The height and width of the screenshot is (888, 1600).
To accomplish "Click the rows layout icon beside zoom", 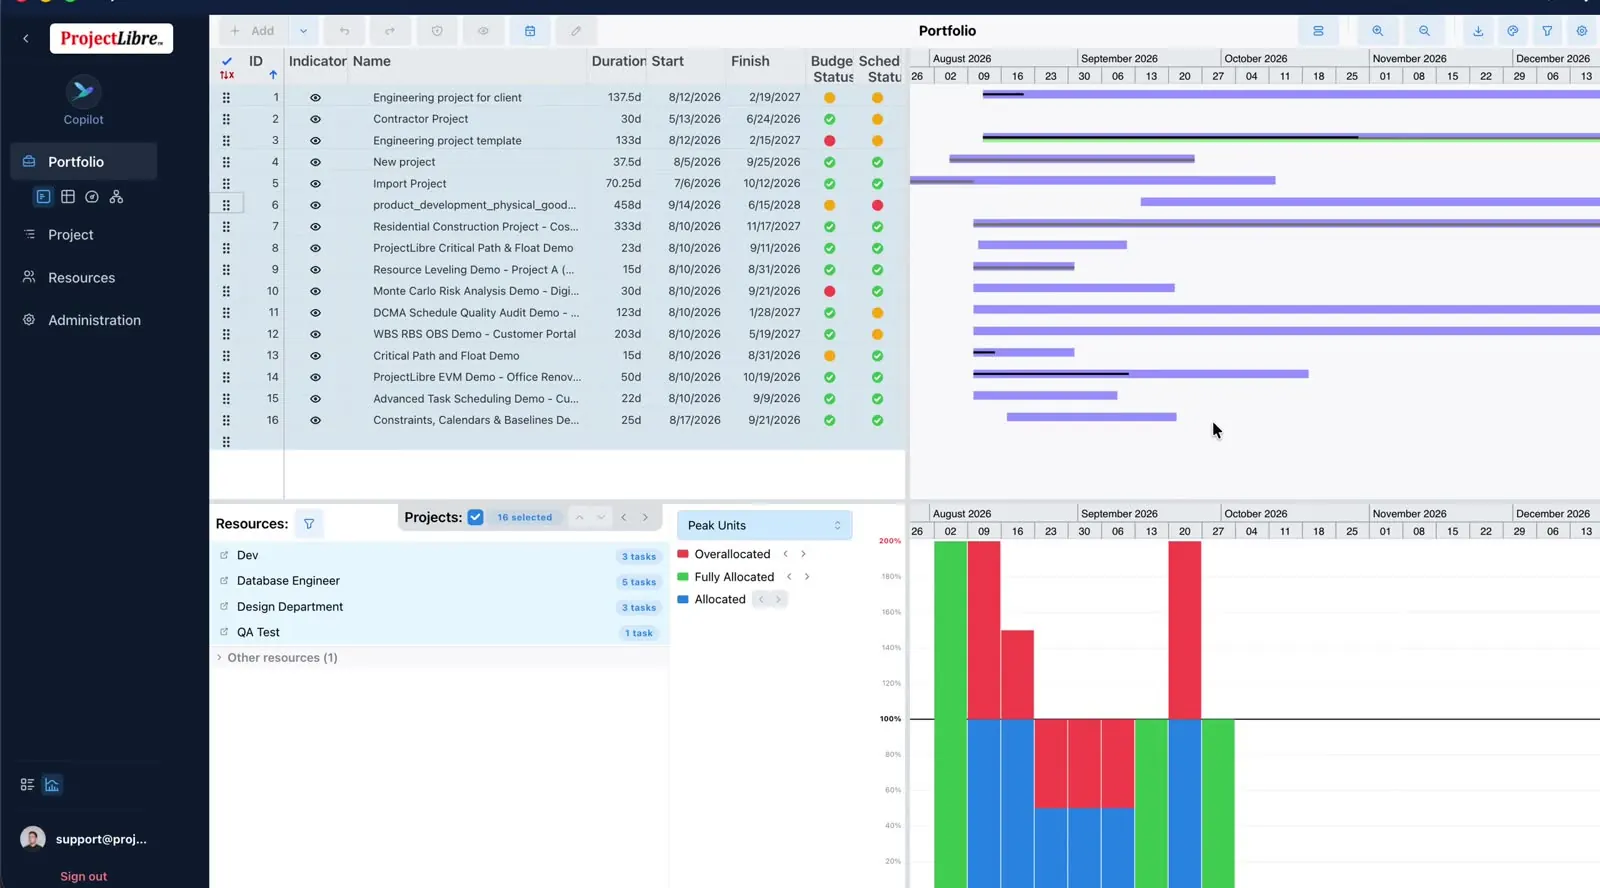I will coord(1318,31).
